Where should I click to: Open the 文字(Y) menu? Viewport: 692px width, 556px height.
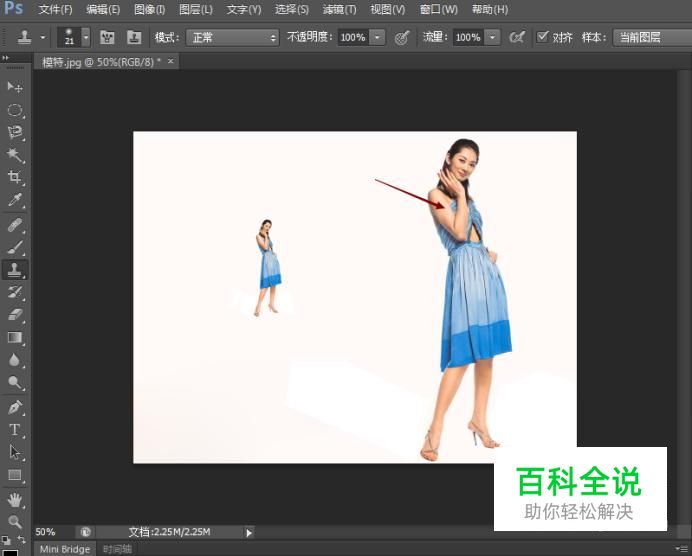(x=244, y=9)
